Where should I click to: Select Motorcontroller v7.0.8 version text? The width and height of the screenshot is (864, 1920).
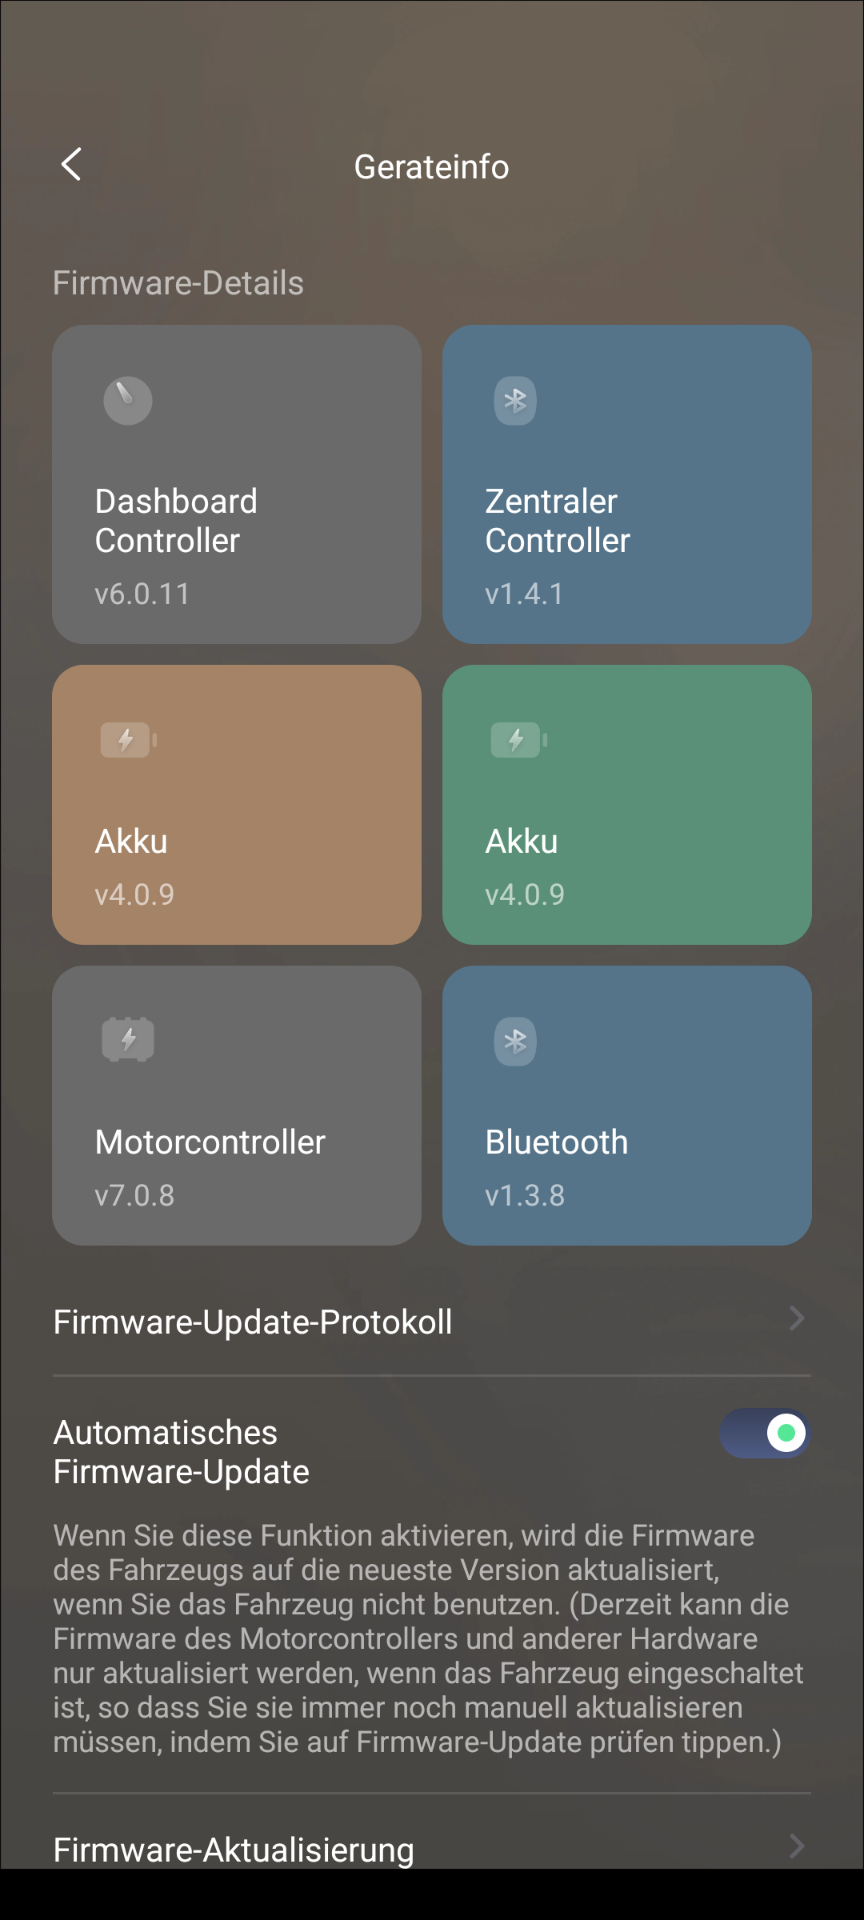pyautogui.click(x=134, y=1195)
